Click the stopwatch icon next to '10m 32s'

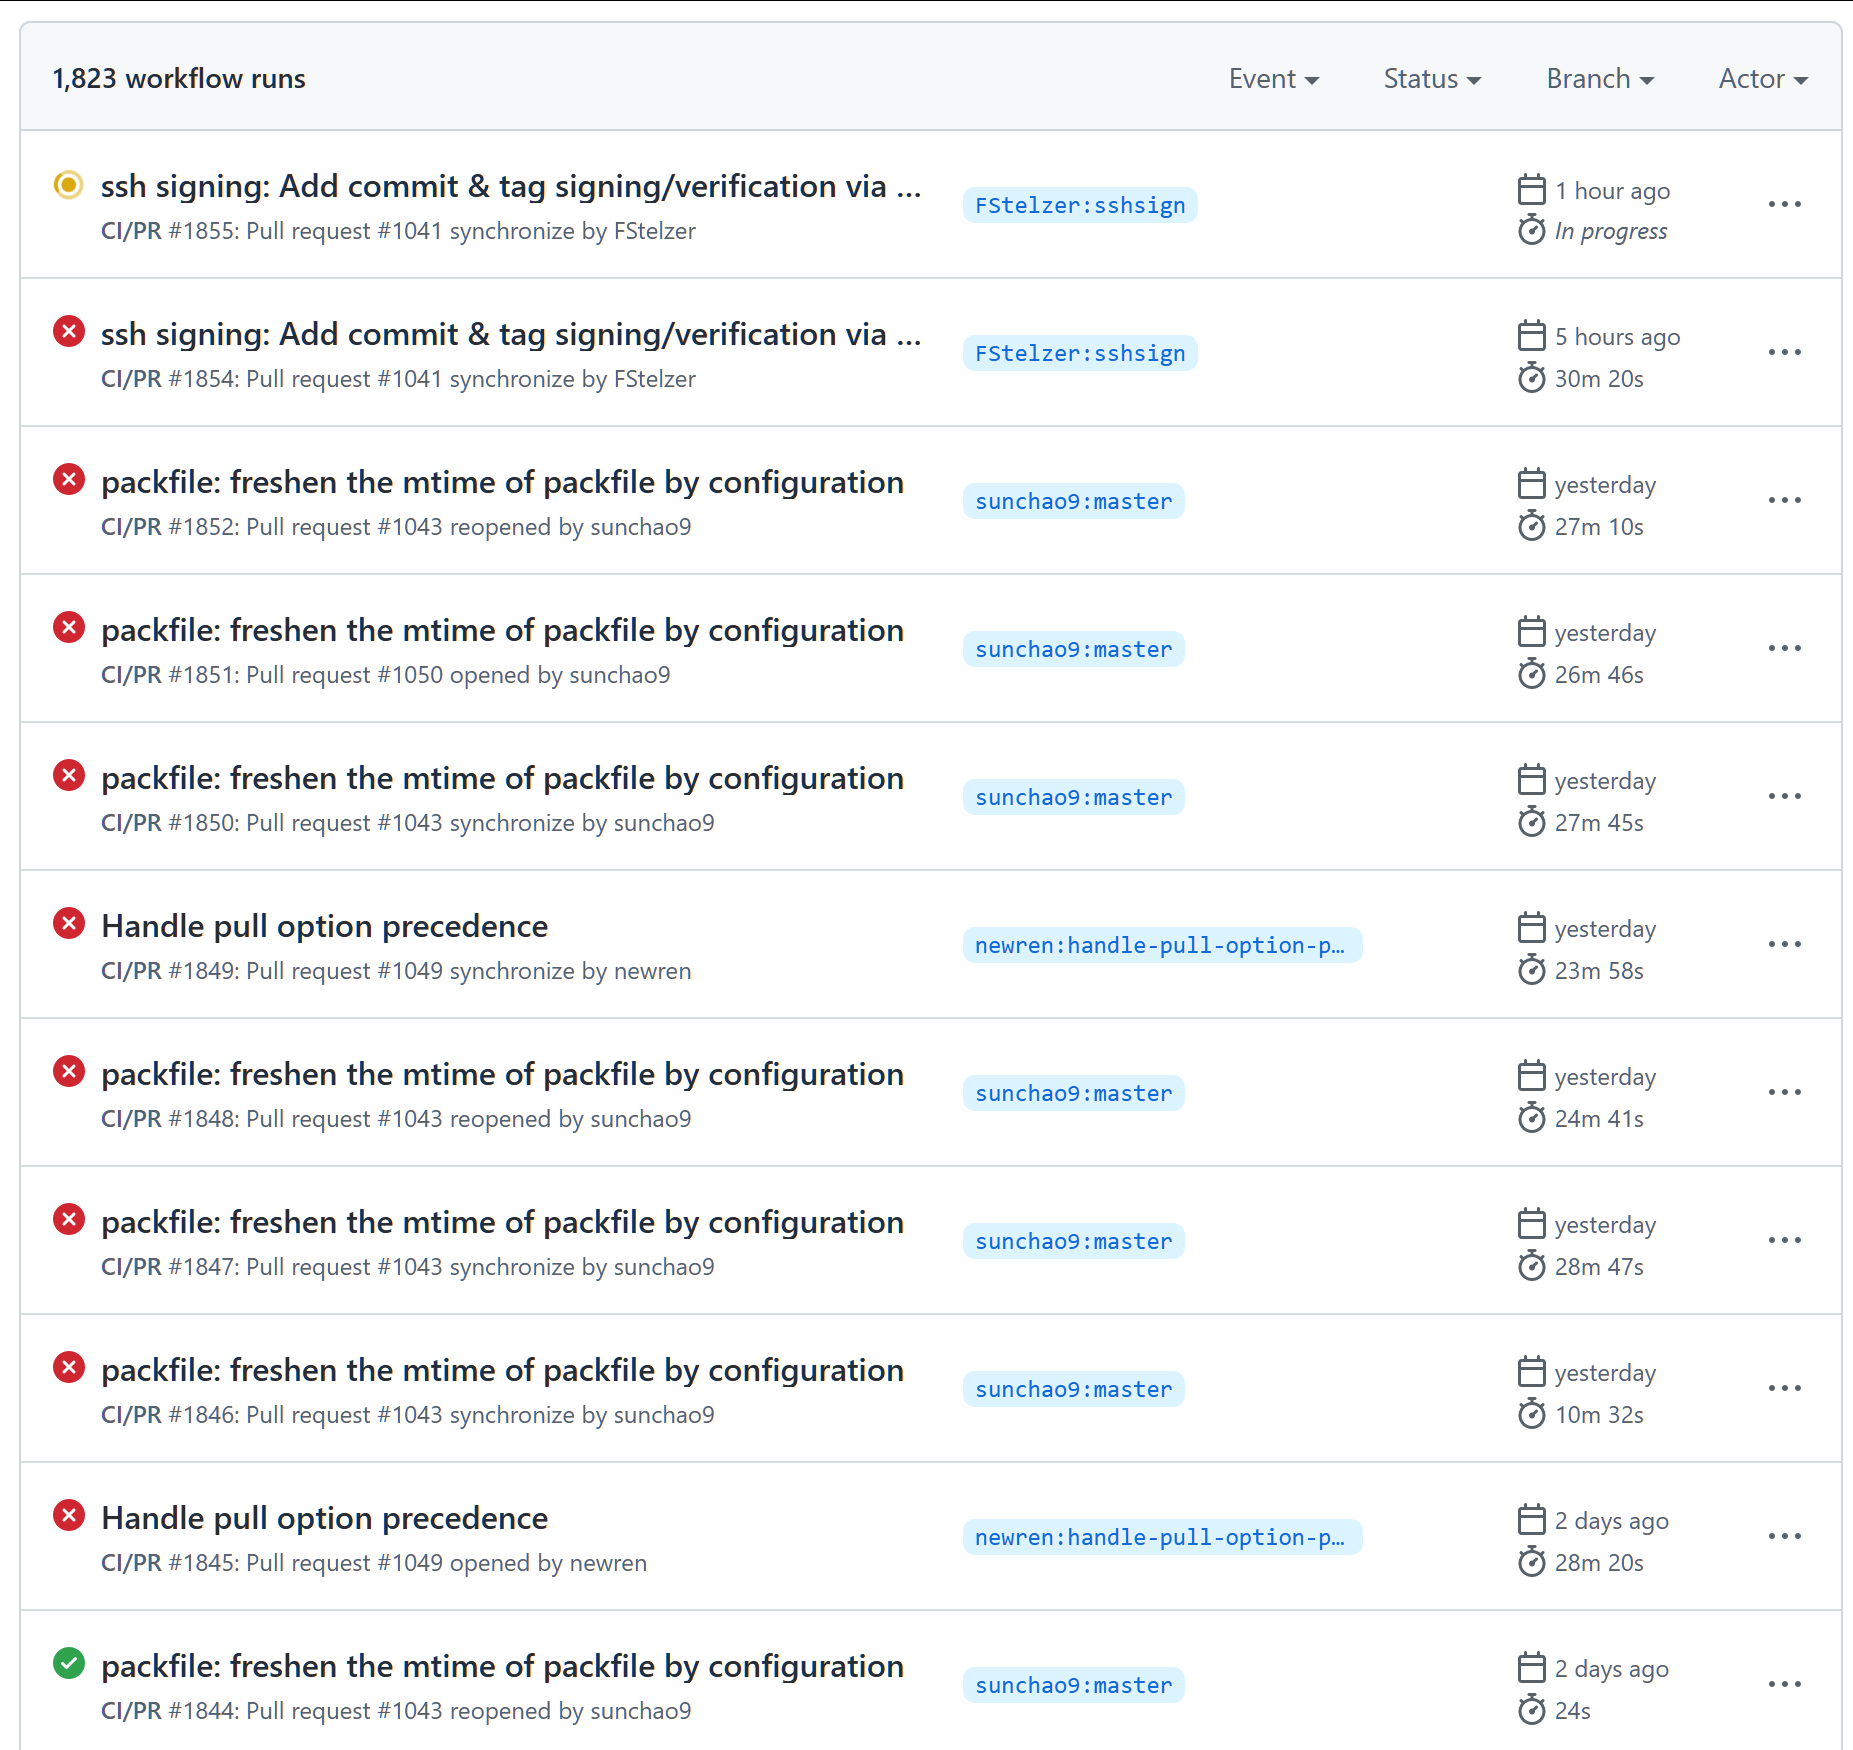click(1532, 1414)
